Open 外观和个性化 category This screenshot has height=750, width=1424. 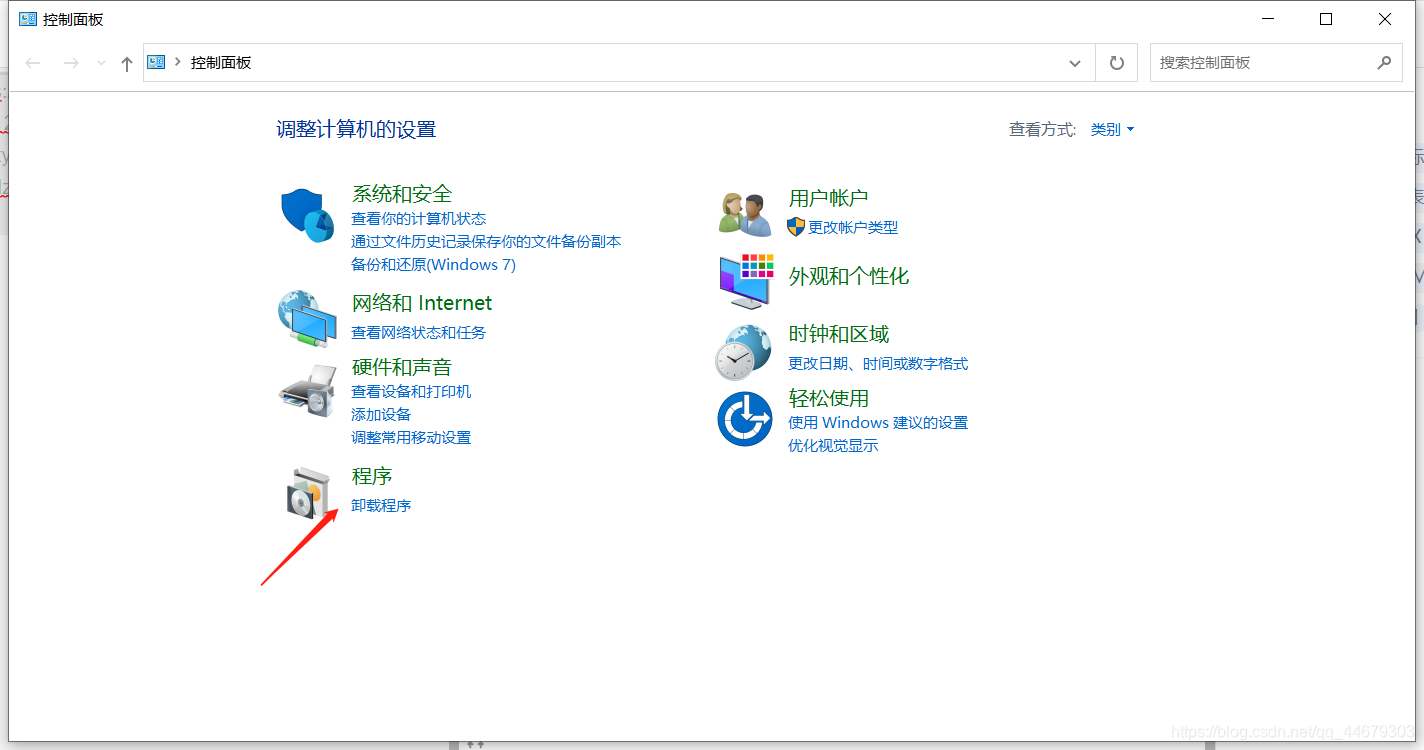pyautogui.click(x=849, y=276)
